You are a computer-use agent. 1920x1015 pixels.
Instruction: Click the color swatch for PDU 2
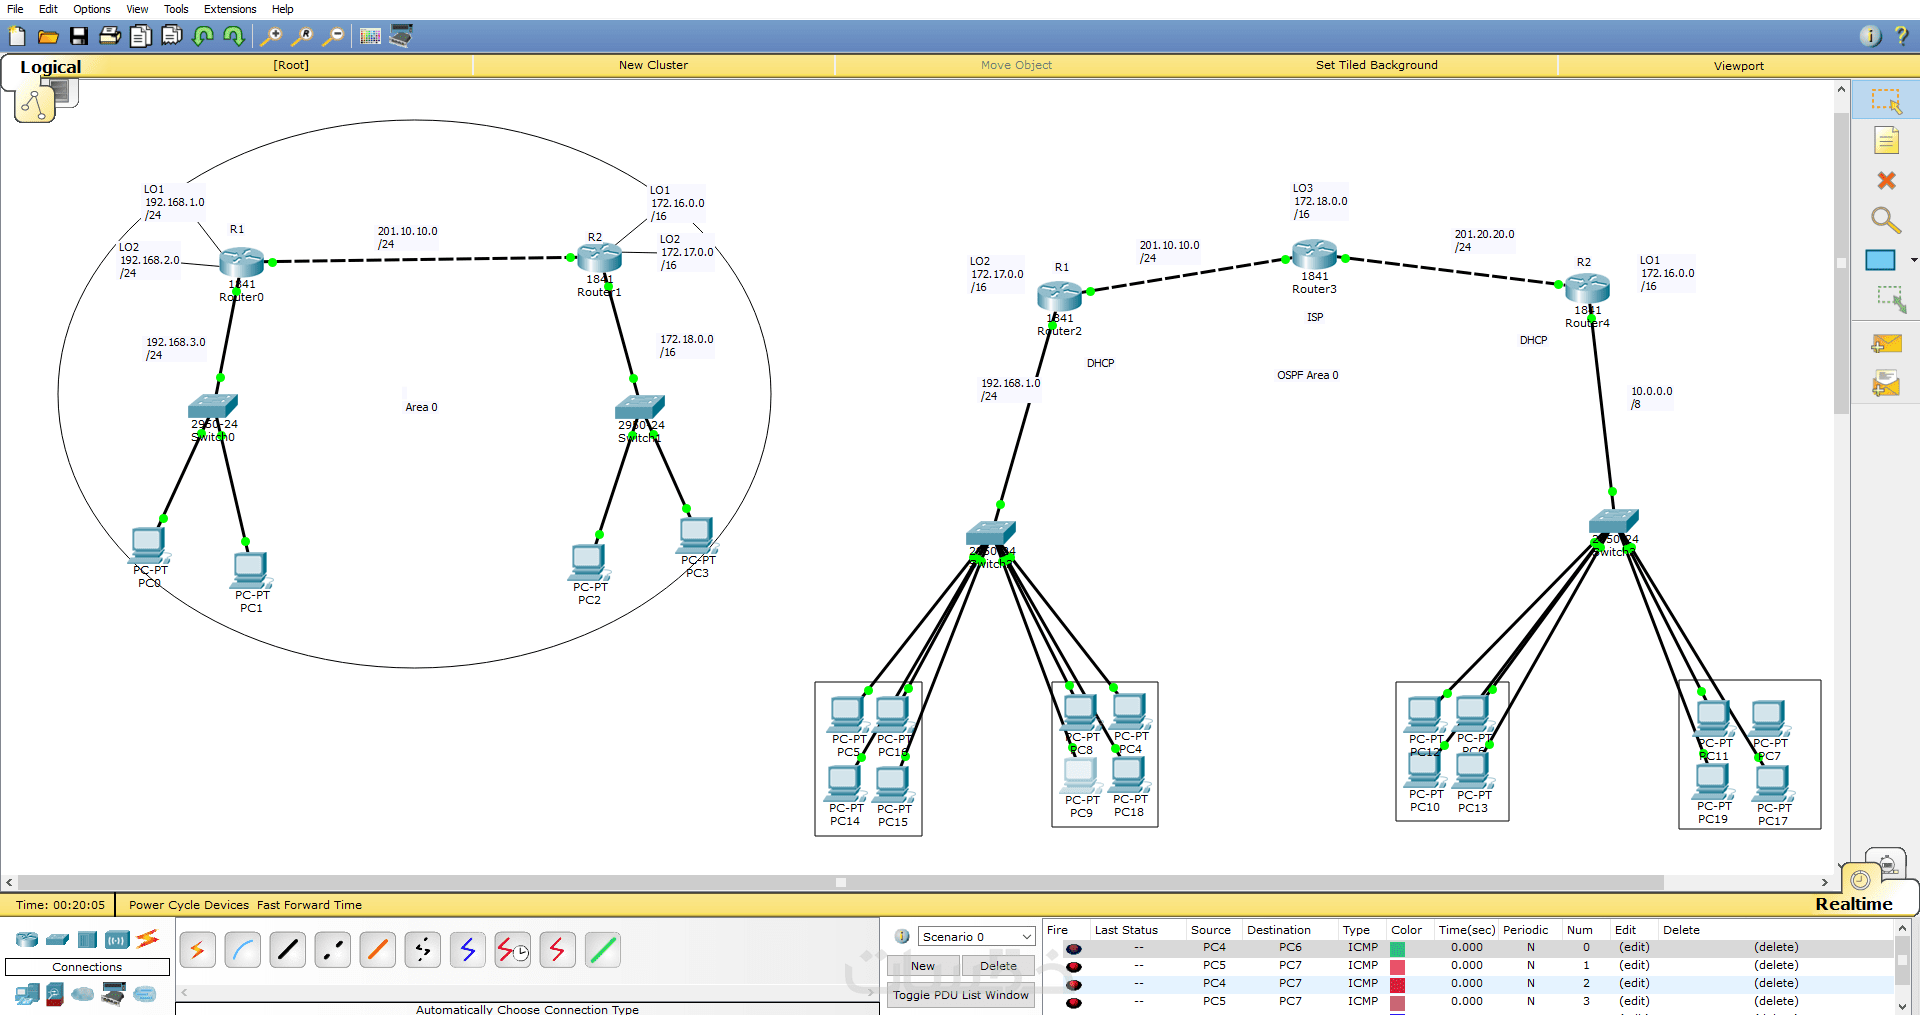[1397, 984]
